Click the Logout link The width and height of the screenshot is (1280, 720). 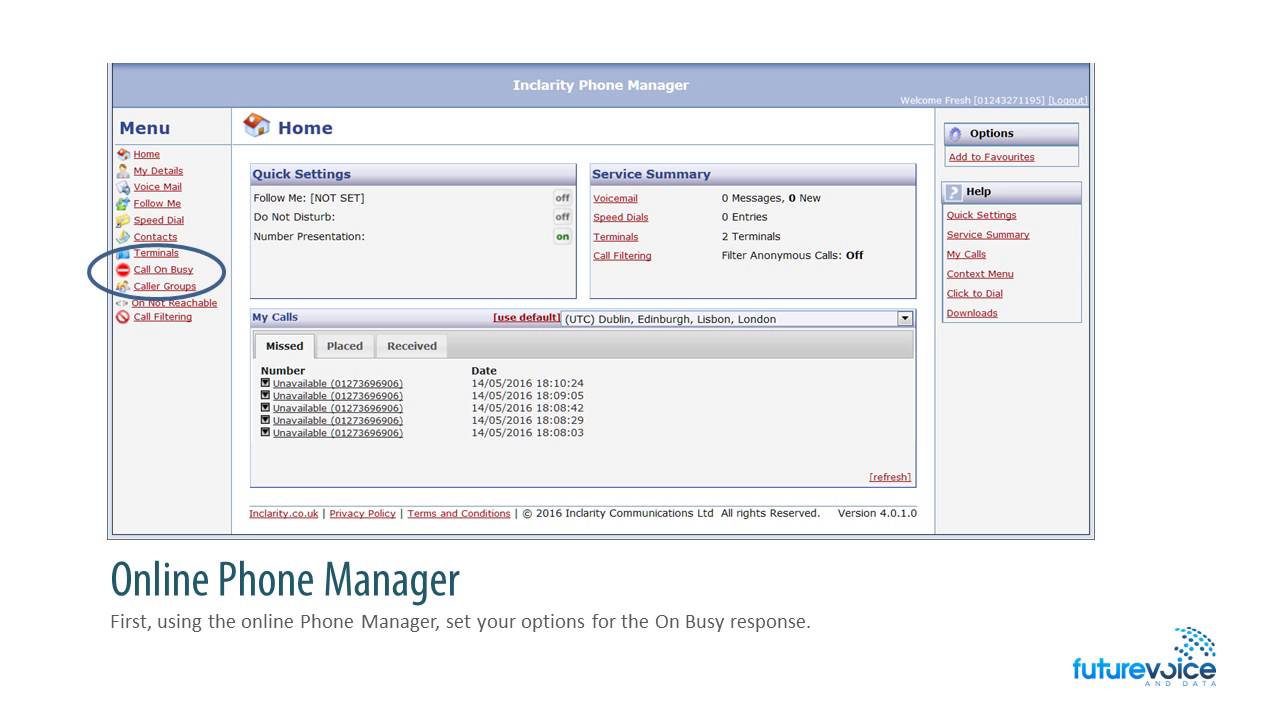click(x=1067, y=100)
